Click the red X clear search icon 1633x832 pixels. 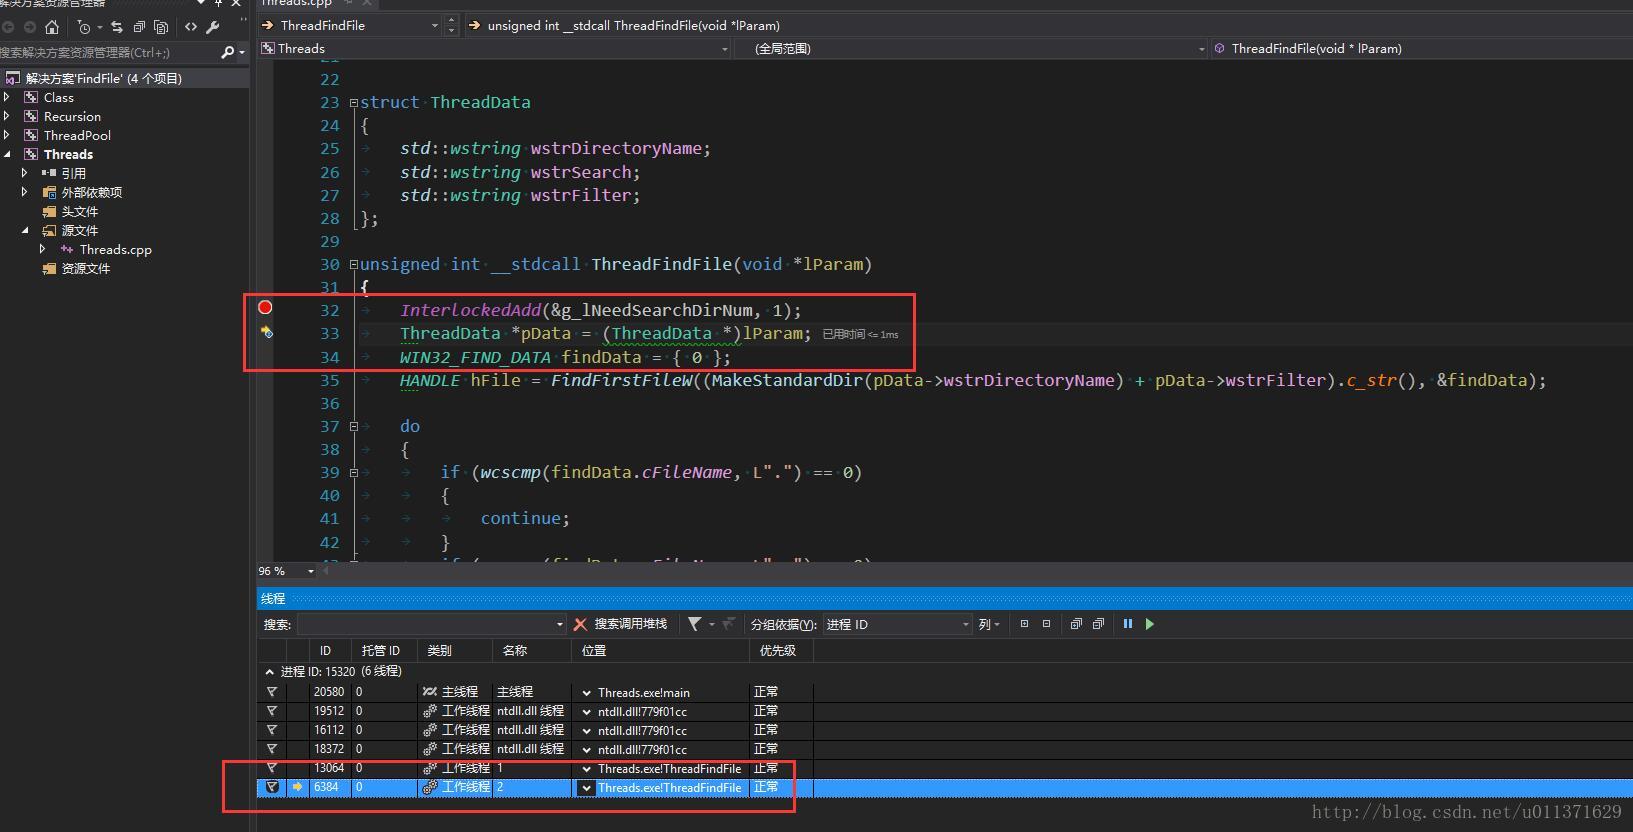pos(580,624)
